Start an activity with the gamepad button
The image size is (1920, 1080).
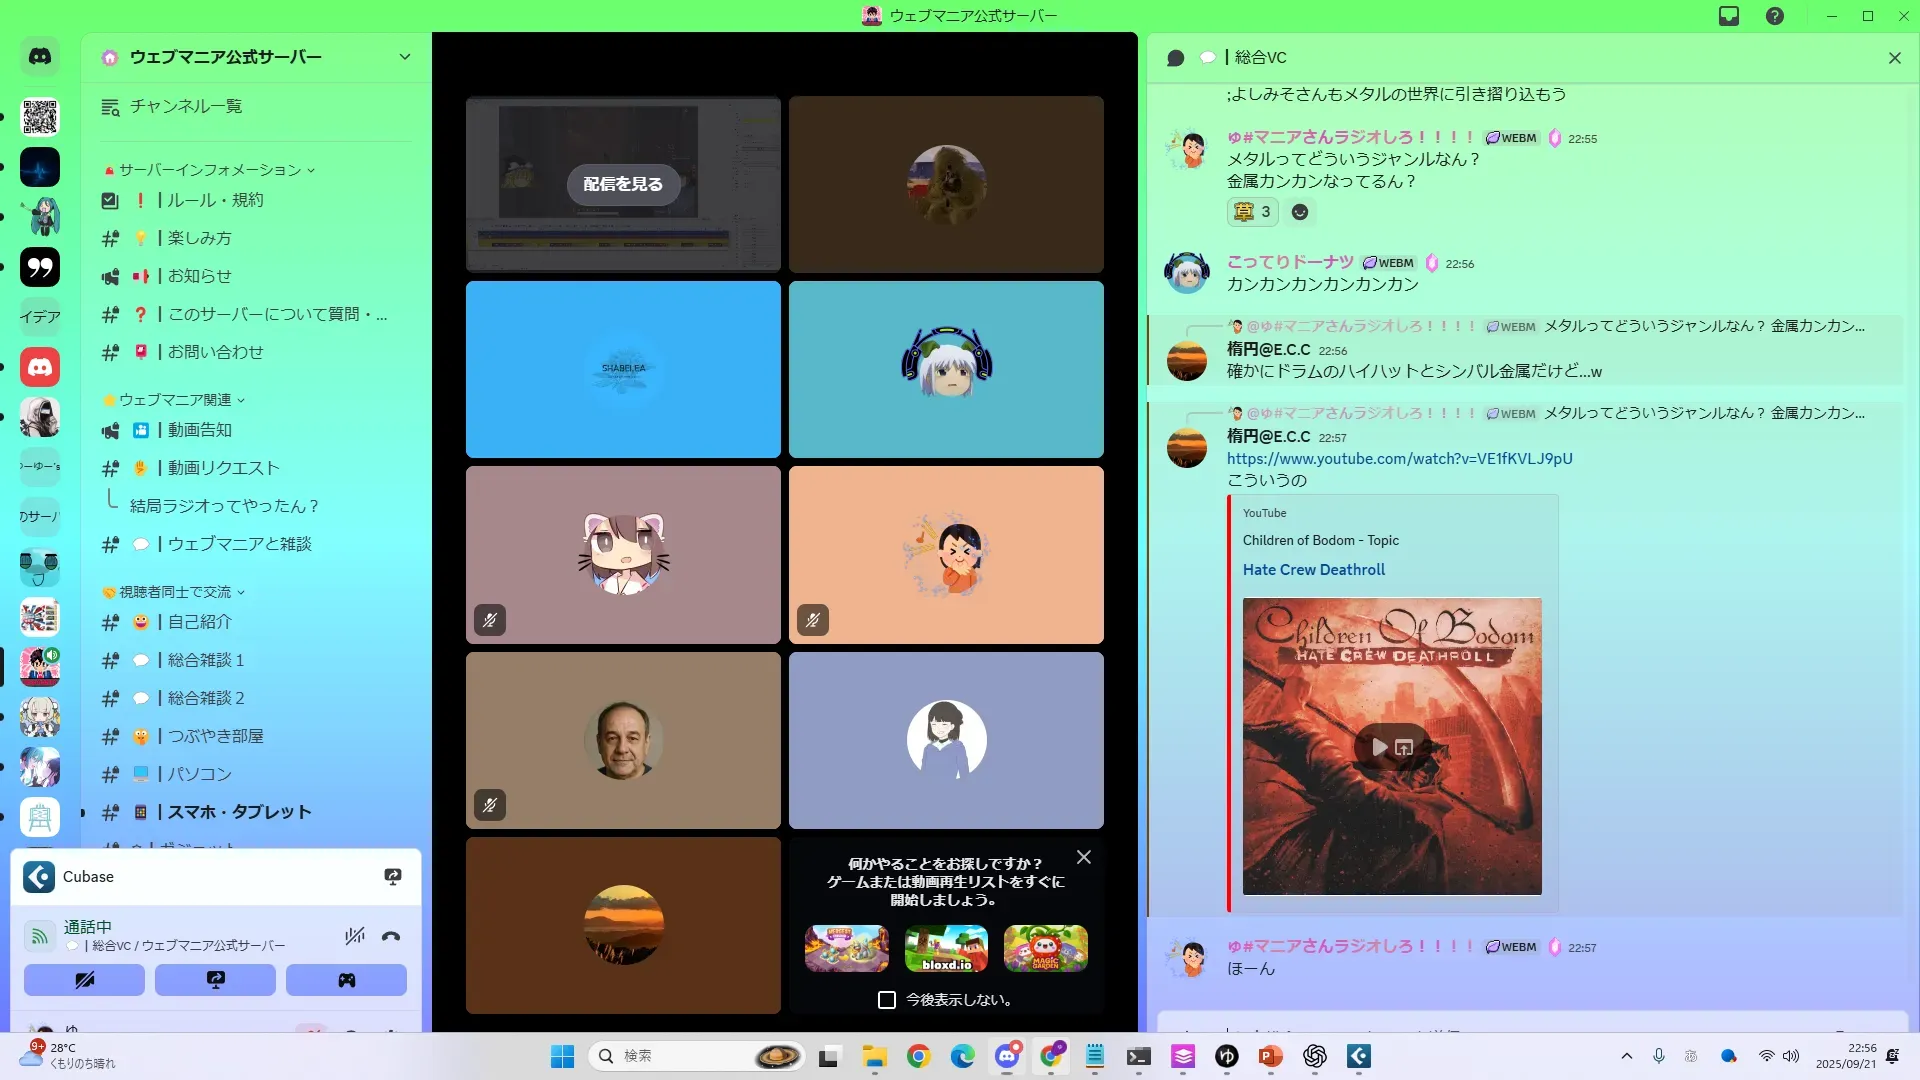(346, 980)
